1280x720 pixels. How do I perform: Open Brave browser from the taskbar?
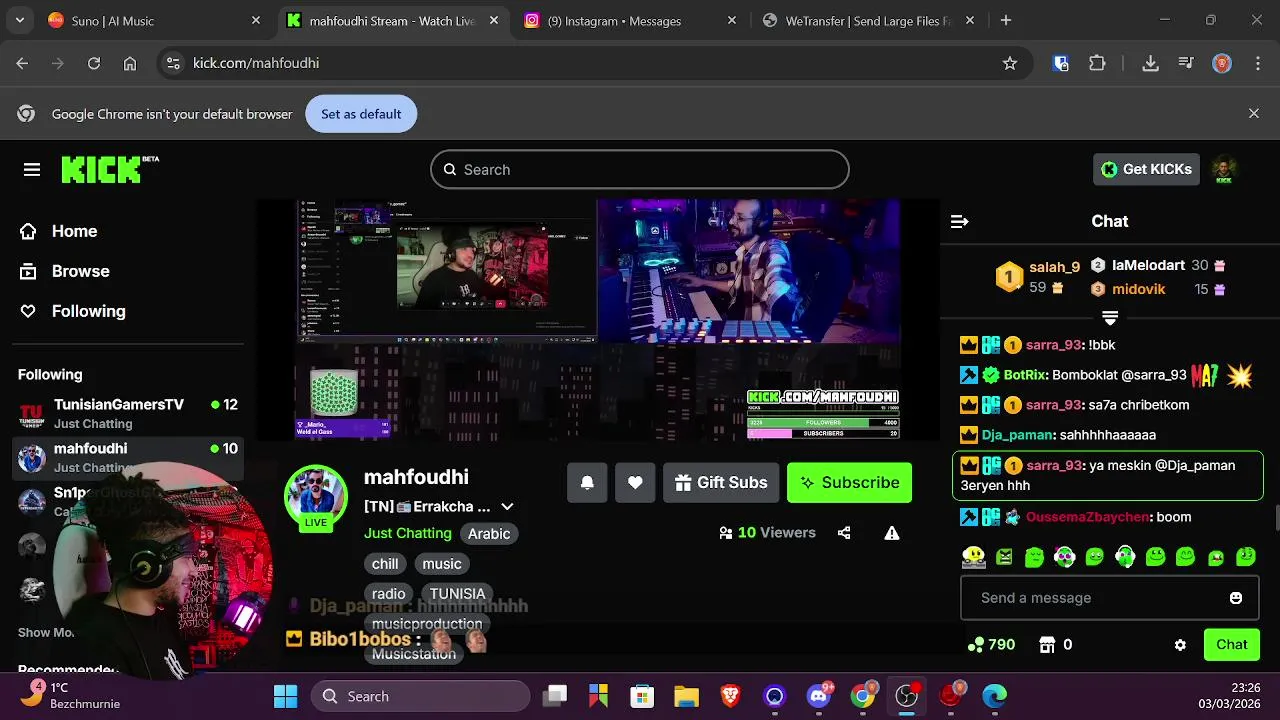[731, 696]
